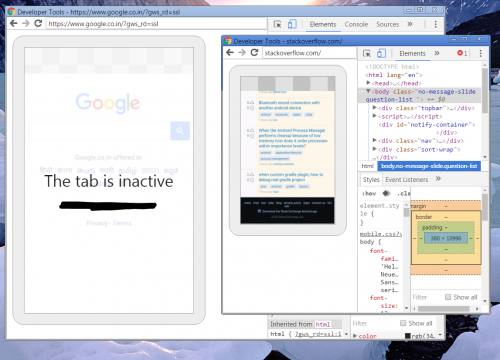Toggle the .cls class editor button
The image size is (500, 360).
(404, 194)
